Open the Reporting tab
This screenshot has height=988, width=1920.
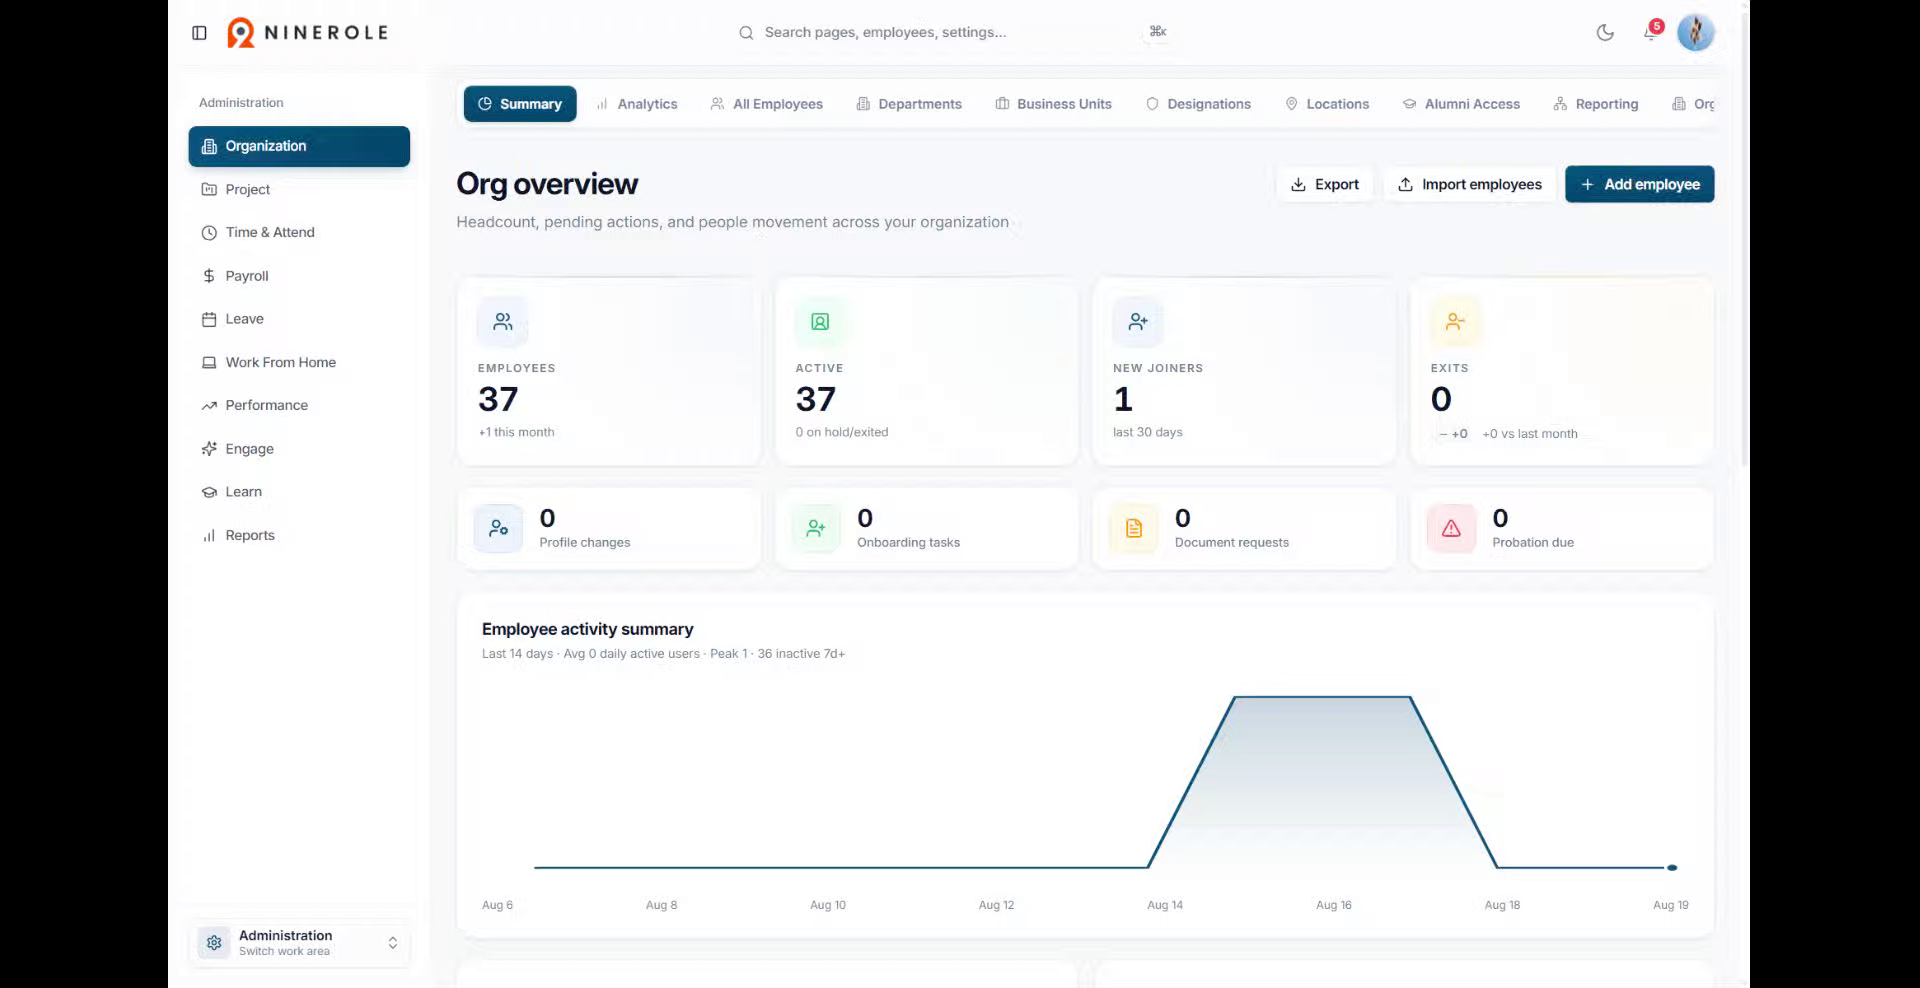click(x=1596, y=104)
